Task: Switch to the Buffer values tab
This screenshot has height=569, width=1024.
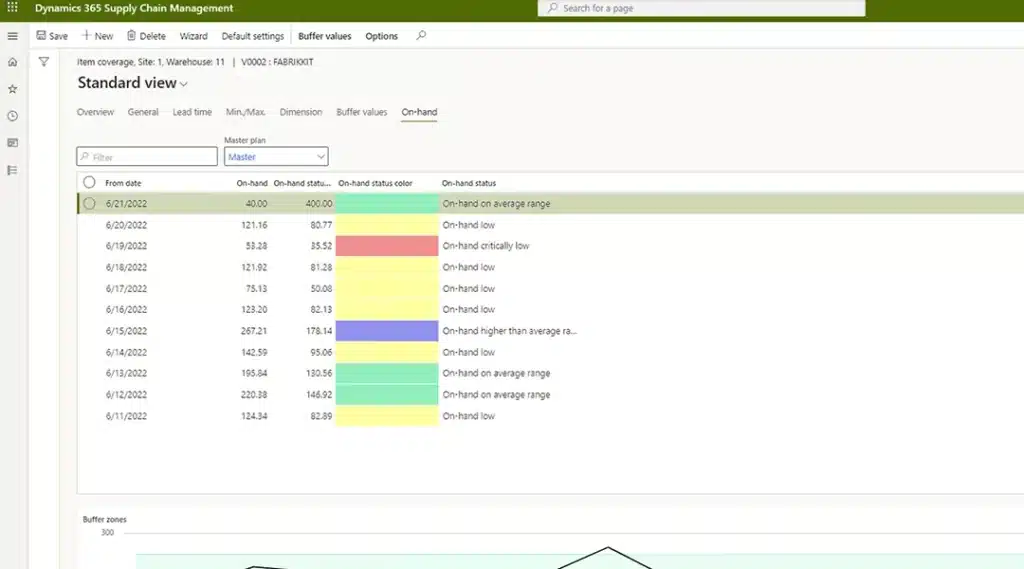Action: 362,112
